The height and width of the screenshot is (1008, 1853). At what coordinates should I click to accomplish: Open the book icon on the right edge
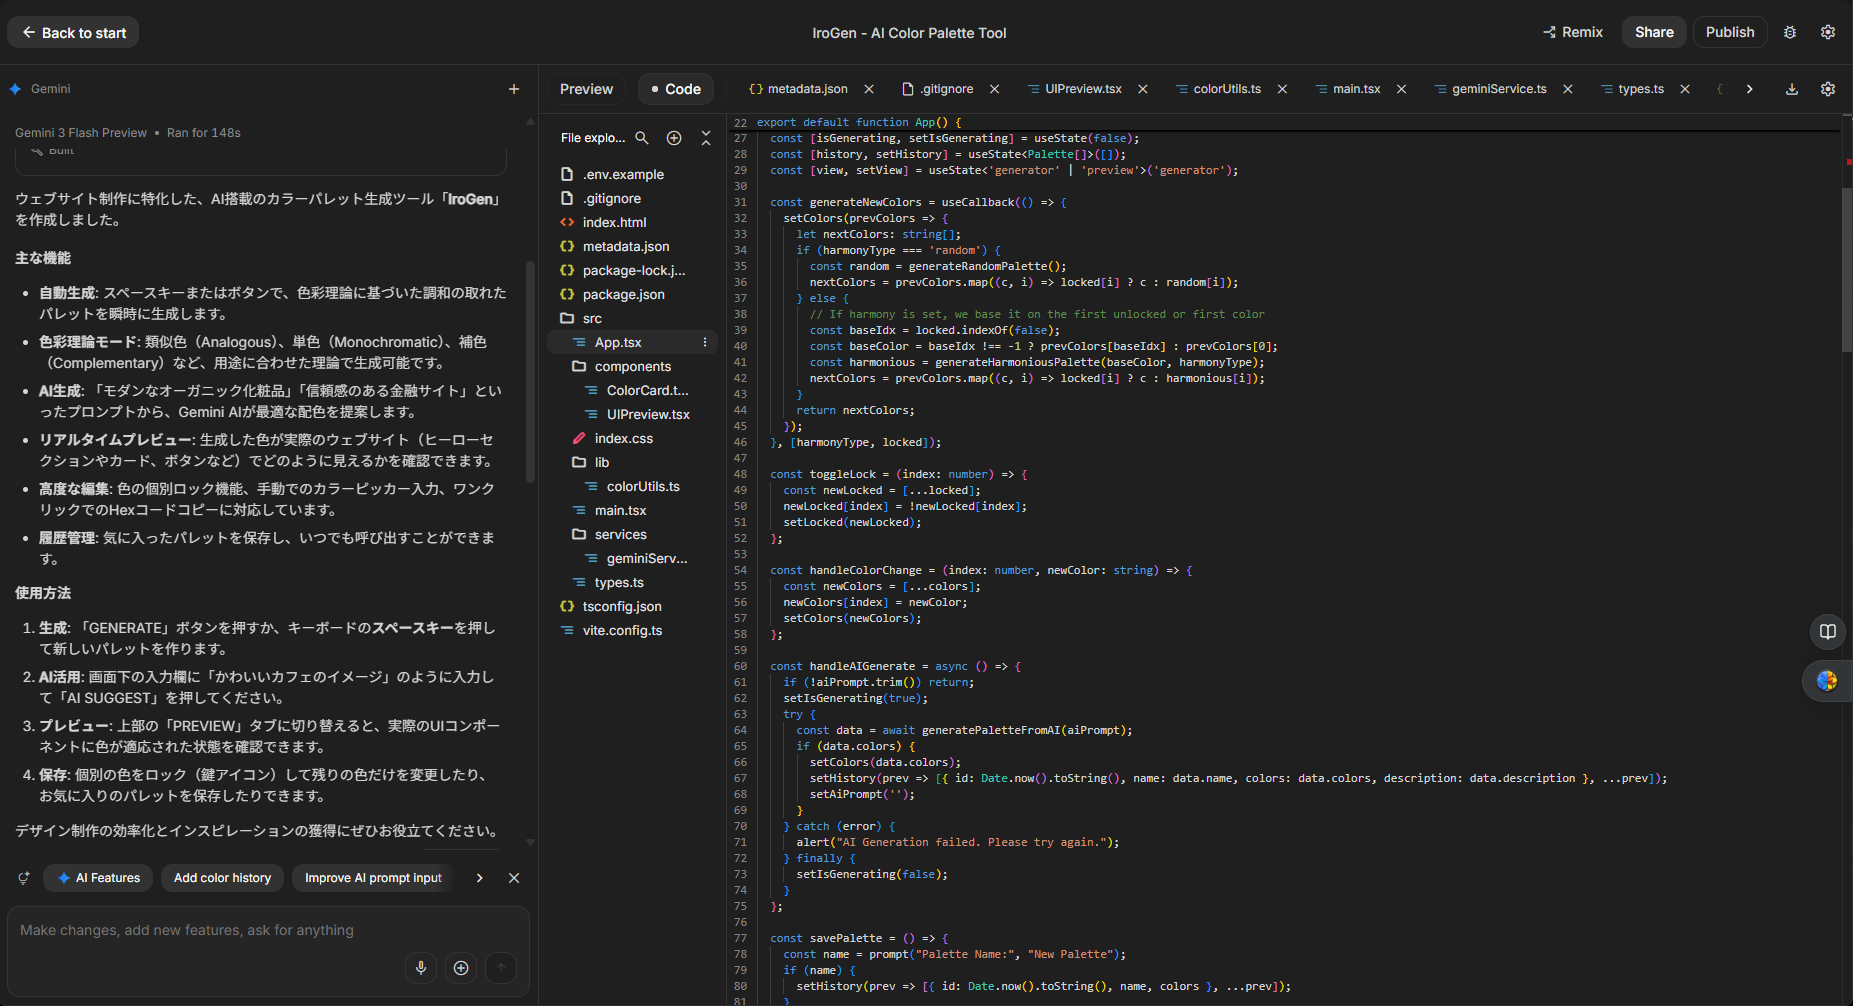click(1828, 631)
